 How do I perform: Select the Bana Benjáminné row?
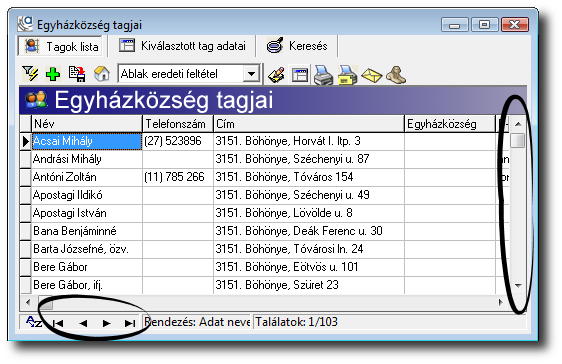(x=264, y=231)
